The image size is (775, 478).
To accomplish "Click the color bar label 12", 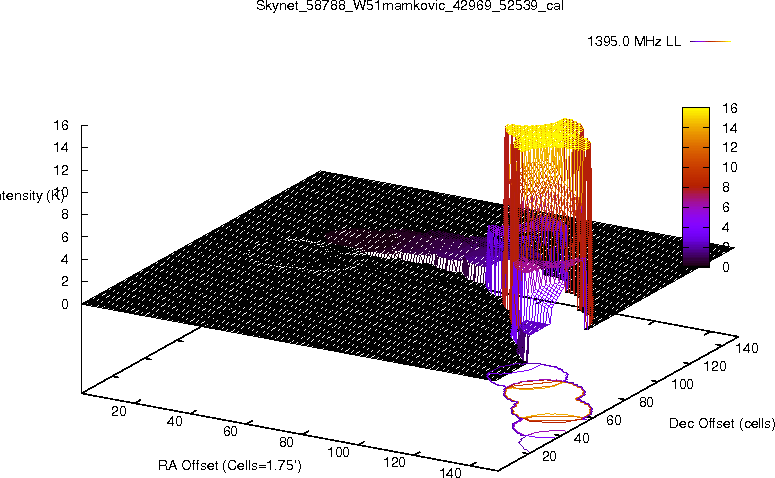I will pyautogui.click(x=730, y=147).
